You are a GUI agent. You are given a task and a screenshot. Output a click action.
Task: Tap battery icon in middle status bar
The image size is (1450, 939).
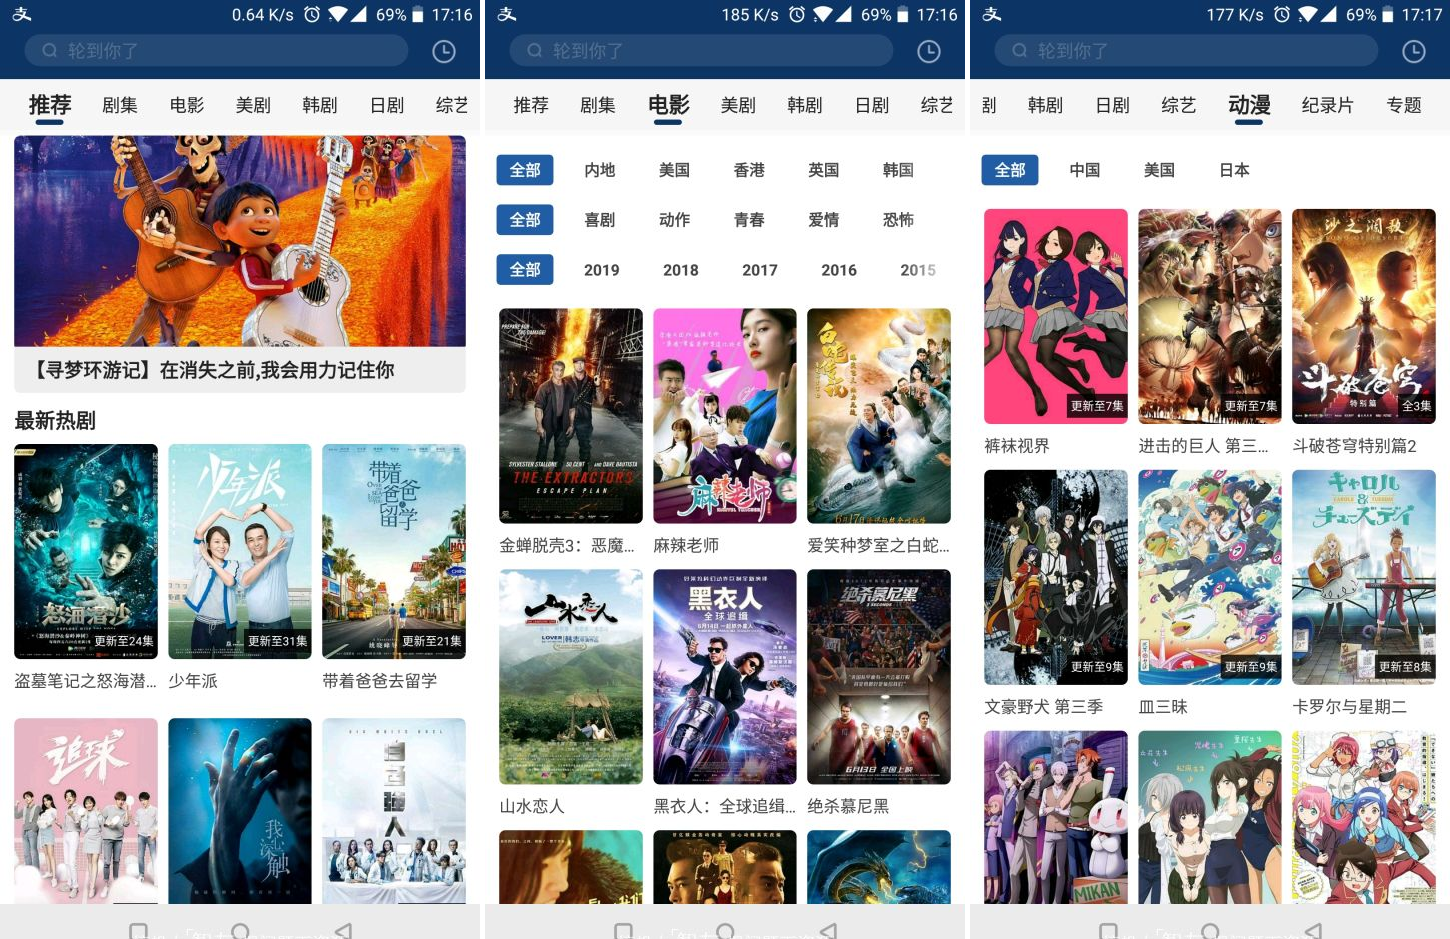point(903,15)
